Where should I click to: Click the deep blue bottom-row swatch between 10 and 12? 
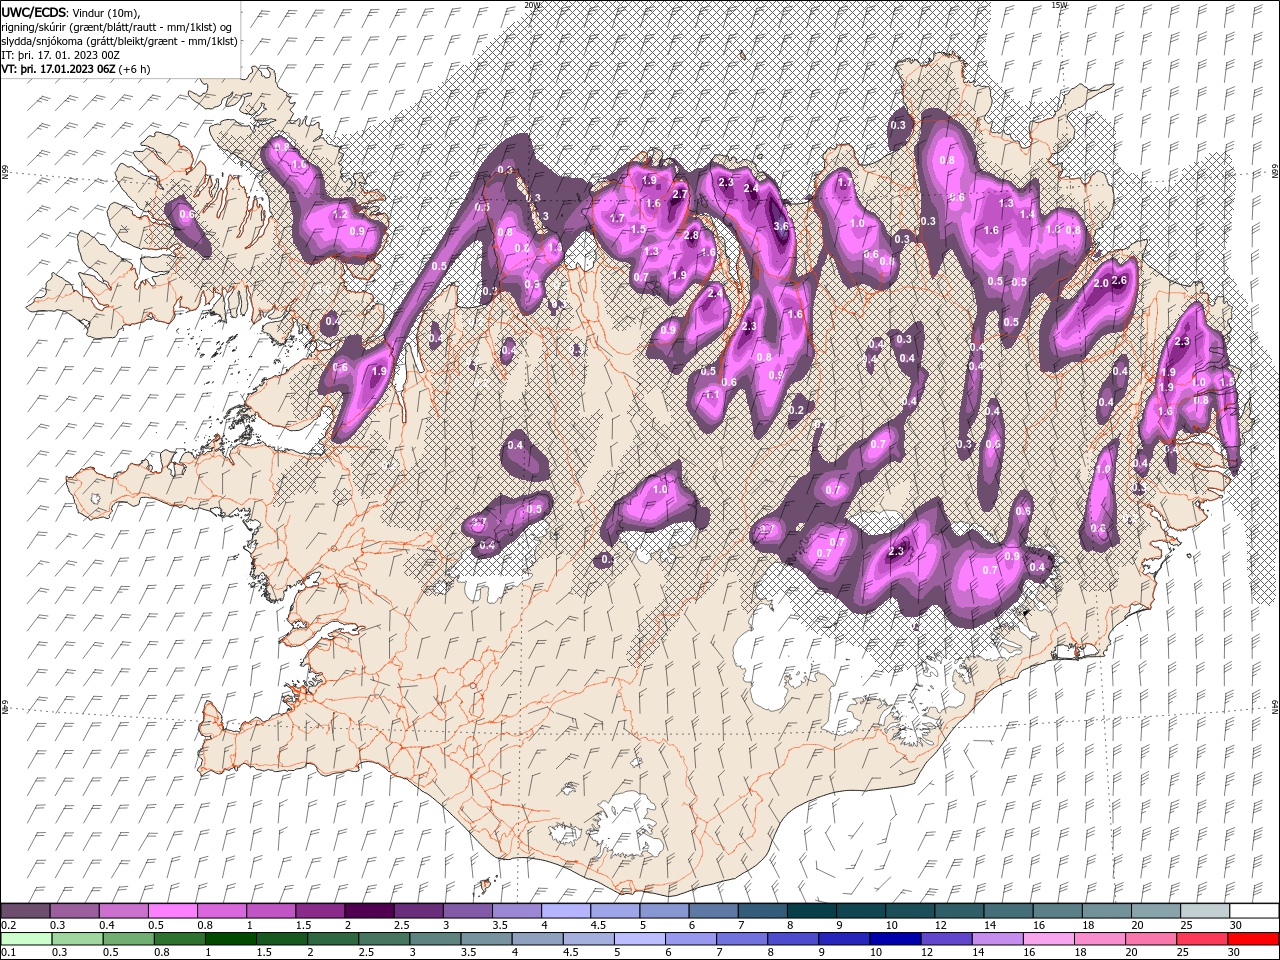point(894,939)
